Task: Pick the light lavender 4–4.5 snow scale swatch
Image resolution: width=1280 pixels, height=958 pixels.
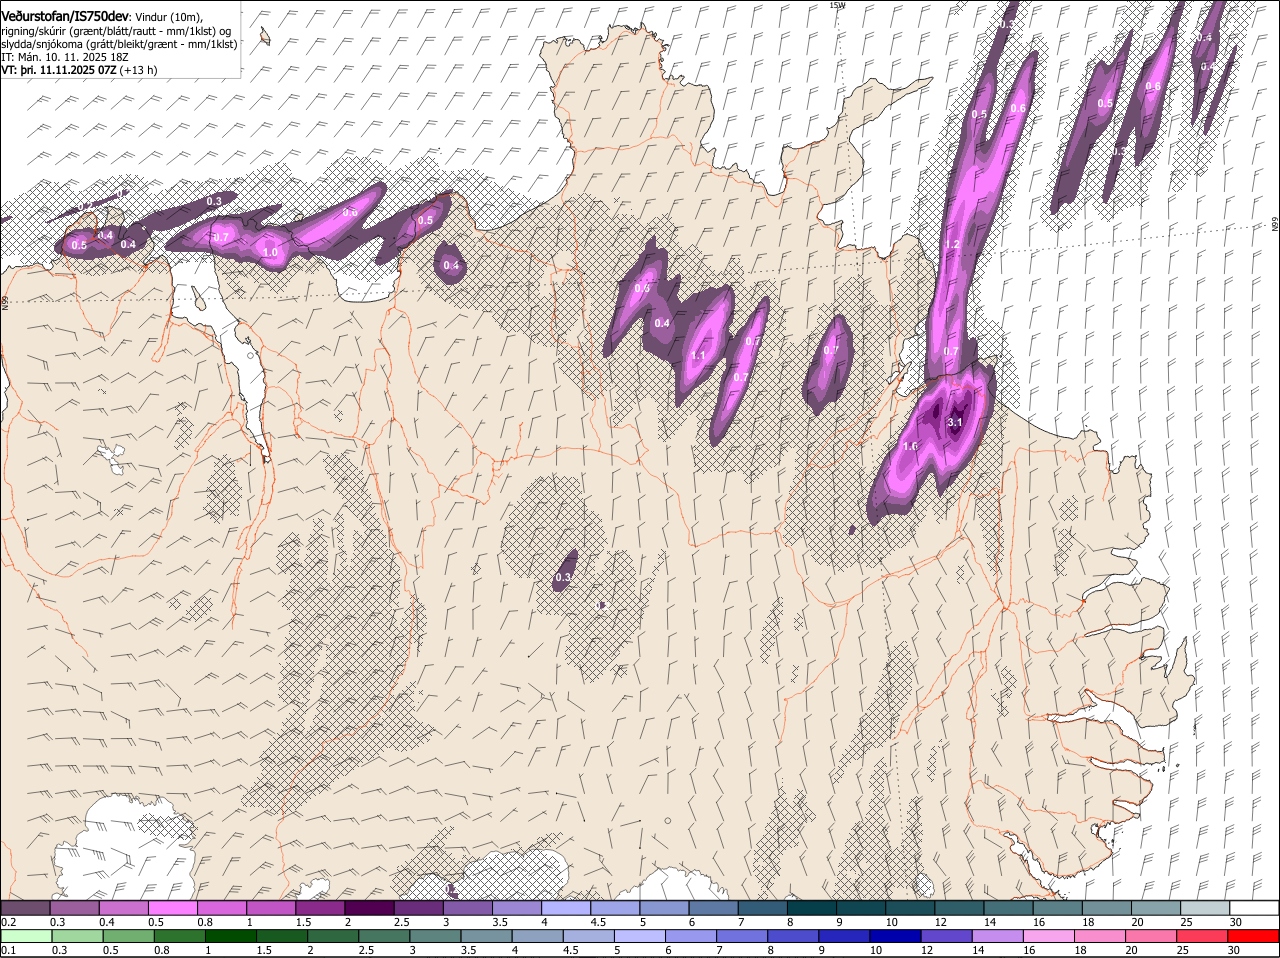Action: click(x=567, y=908)
